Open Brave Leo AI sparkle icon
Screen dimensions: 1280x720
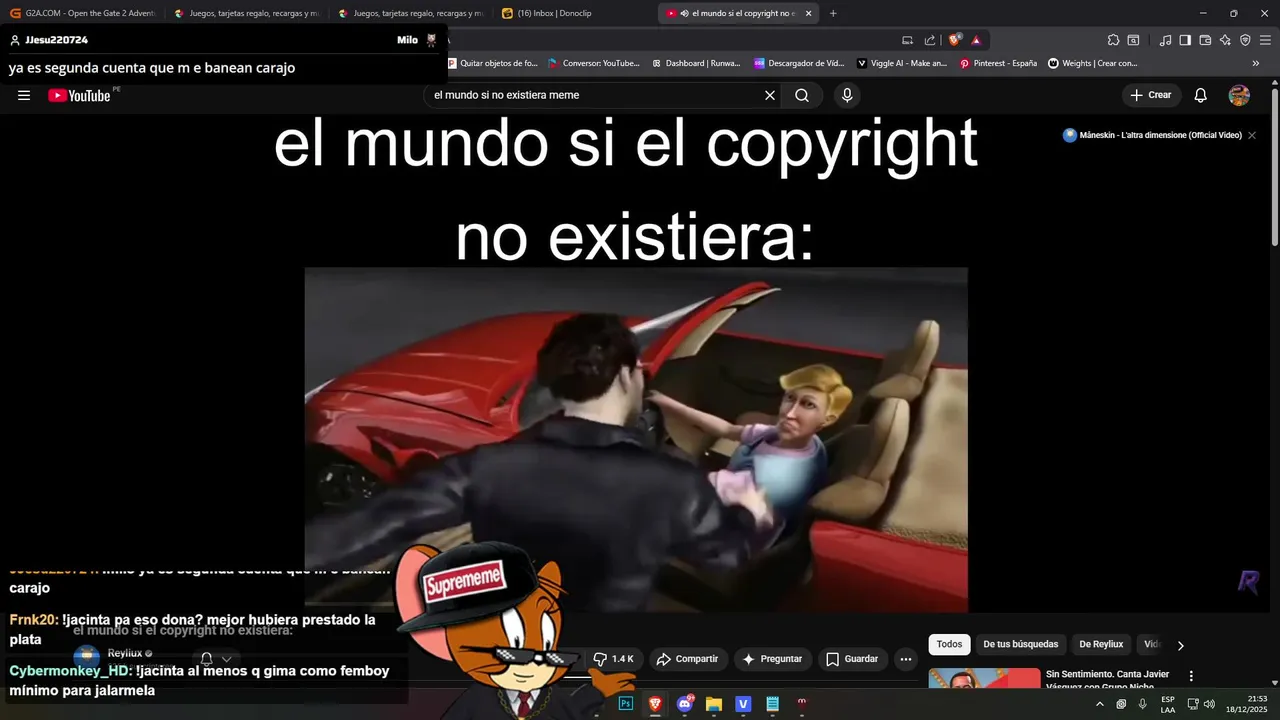[1225, 40]
